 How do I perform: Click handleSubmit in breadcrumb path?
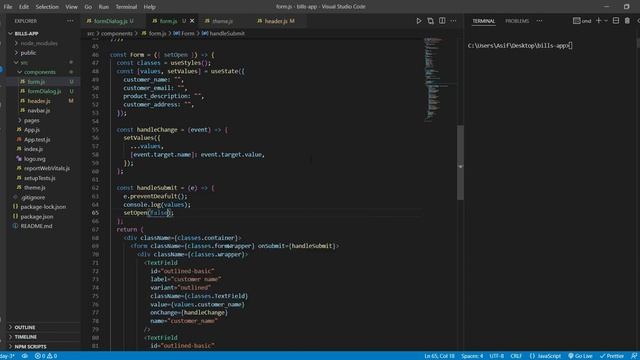point(227,33)
